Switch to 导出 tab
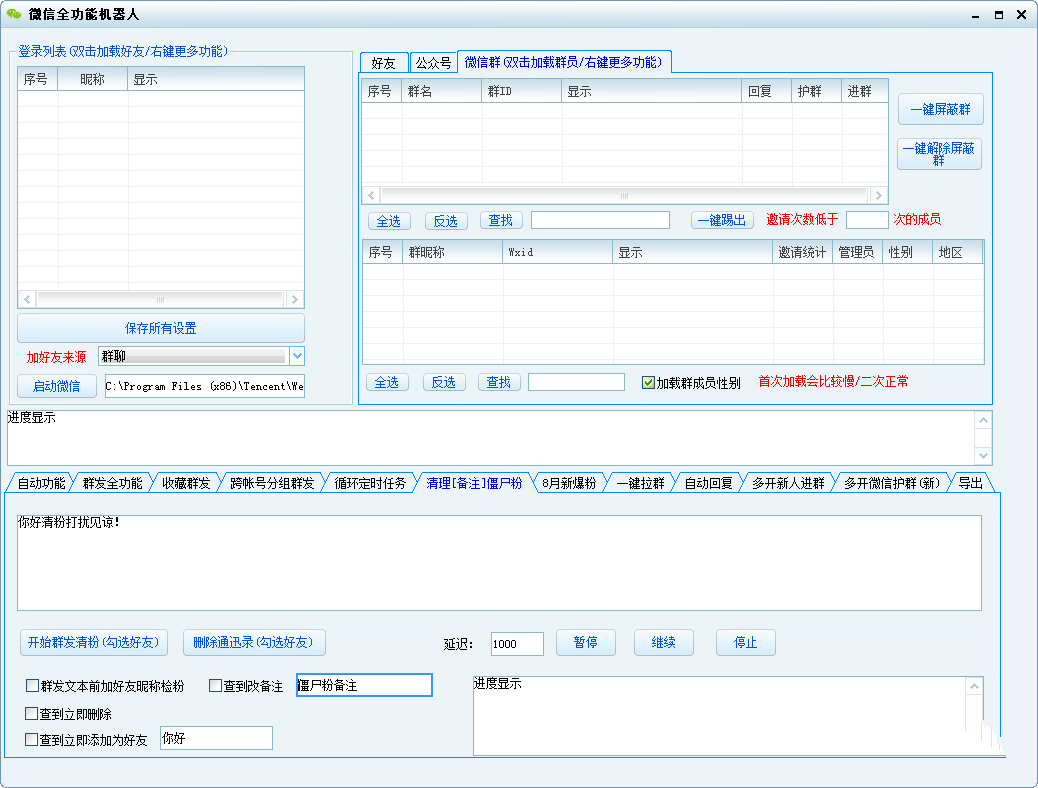This screenshot has height=788, width=1038. [x=970, y=483]
